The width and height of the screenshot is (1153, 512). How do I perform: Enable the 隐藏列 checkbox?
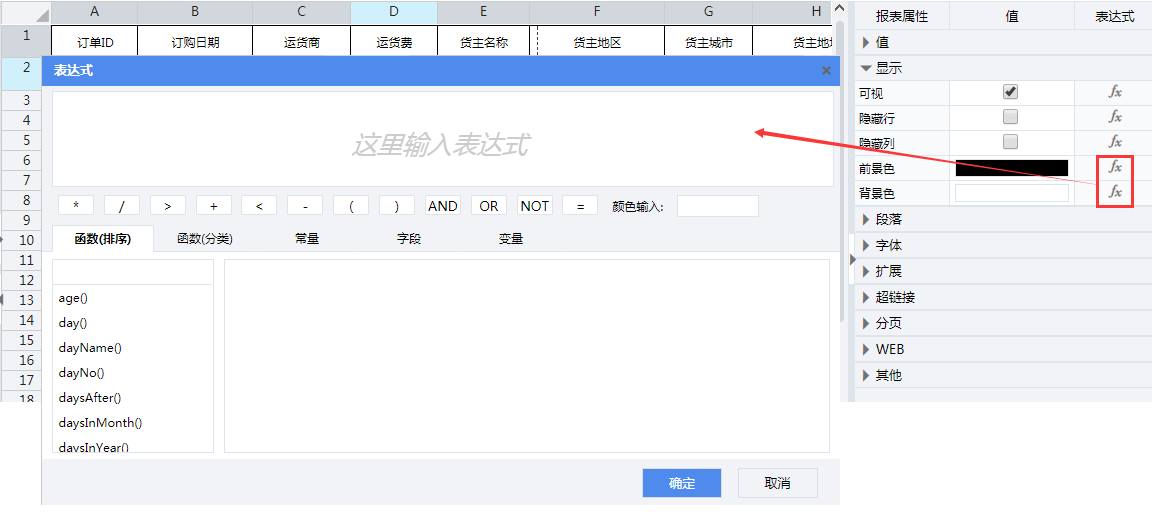(1010, 142)
